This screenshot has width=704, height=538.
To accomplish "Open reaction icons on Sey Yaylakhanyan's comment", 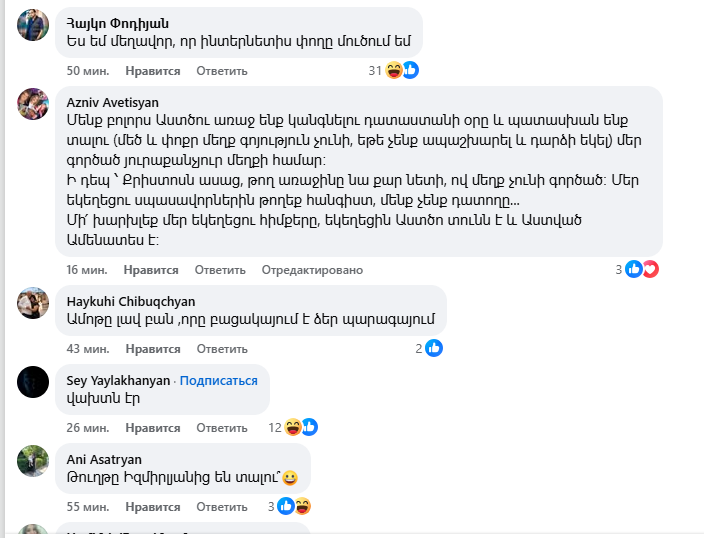I will click(301, 427).
